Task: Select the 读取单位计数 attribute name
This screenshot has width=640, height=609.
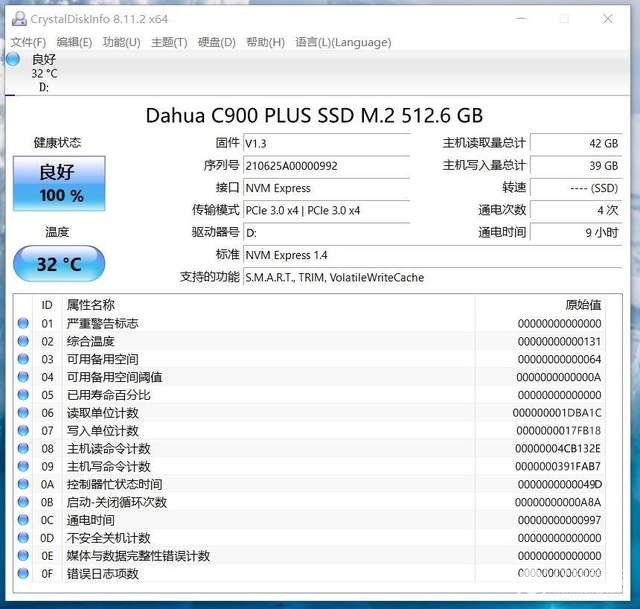Action: tap(103, 413)
